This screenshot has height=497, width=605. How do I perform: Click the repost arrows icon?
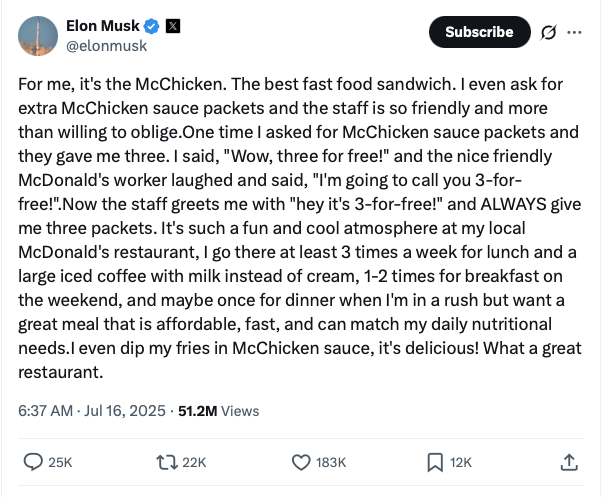(167, 462)
